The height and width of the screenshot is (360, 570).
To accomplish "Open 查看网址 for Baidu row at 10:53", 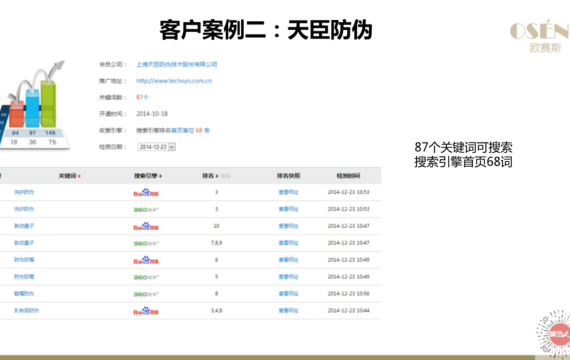I will click(289, 192).
